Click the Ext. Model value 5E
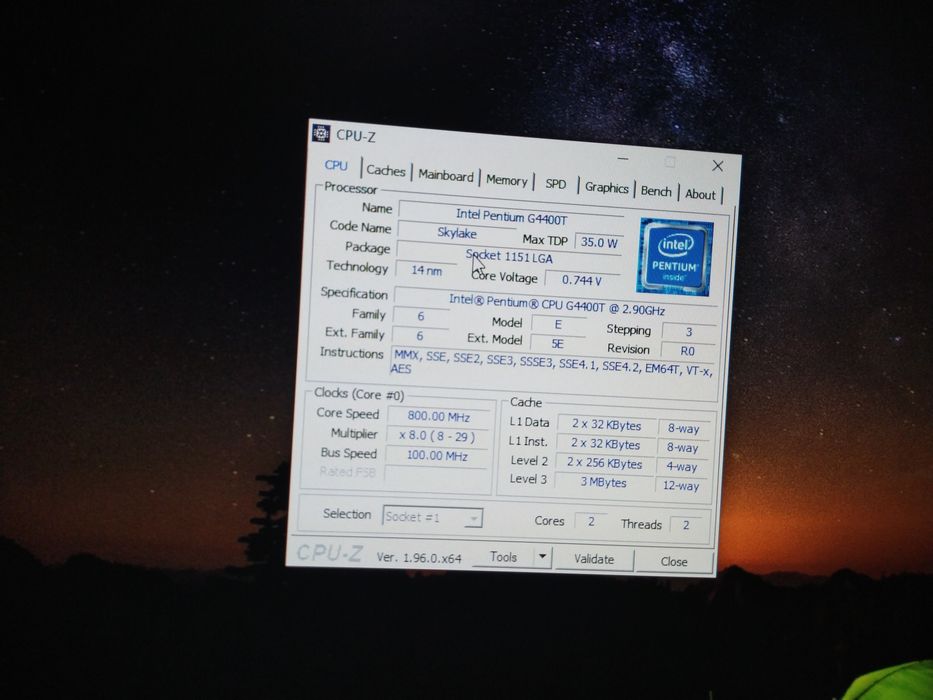This screenshot has width=933, height=700. point(557,343)
